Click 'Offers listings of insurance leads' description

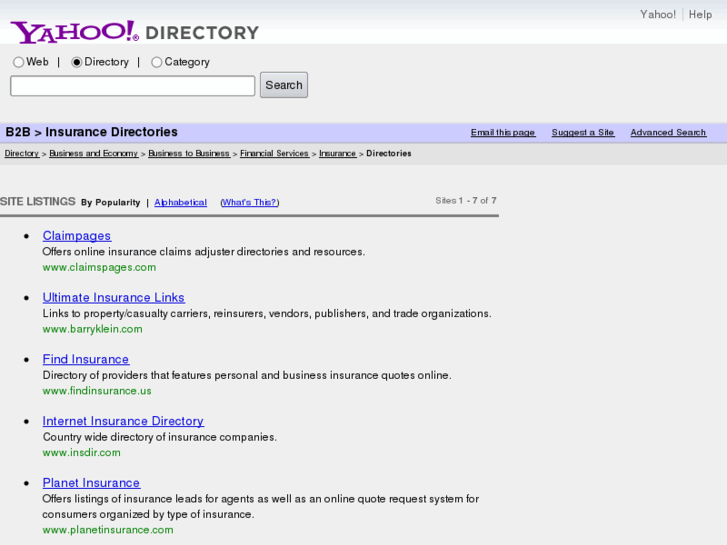[x=261, y=507]
